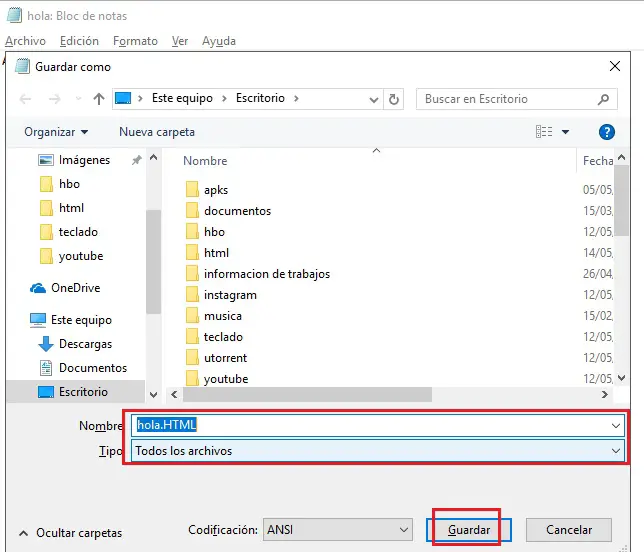Click instagram folder icon
The height and width of the screenshot is (552, 644).
click(x=192, y=295)
